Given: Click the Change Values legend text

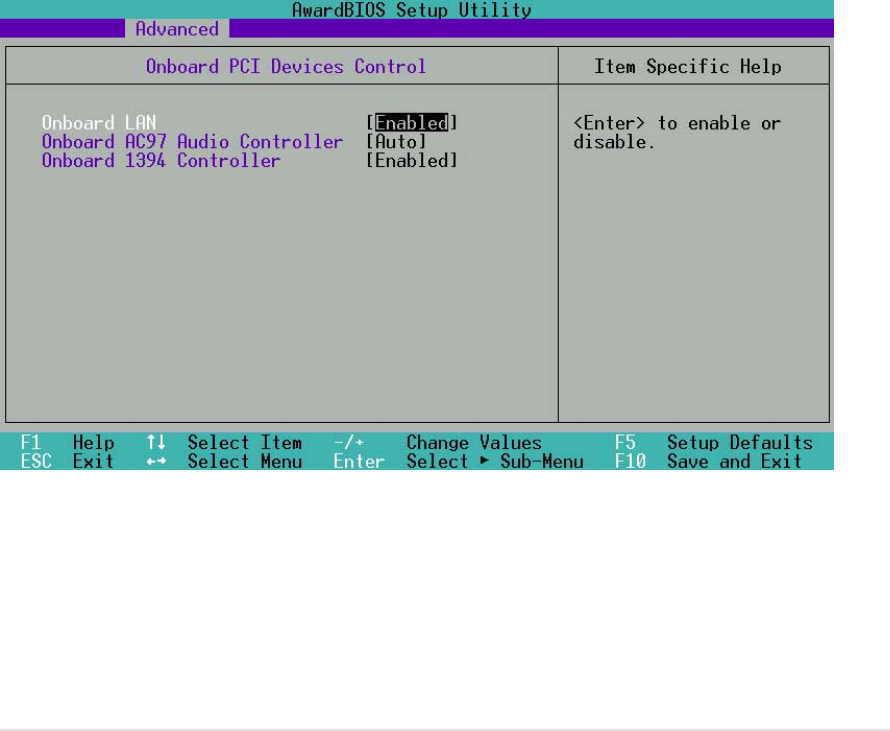Looking at the screenshot, I should (x=474, y=442).
